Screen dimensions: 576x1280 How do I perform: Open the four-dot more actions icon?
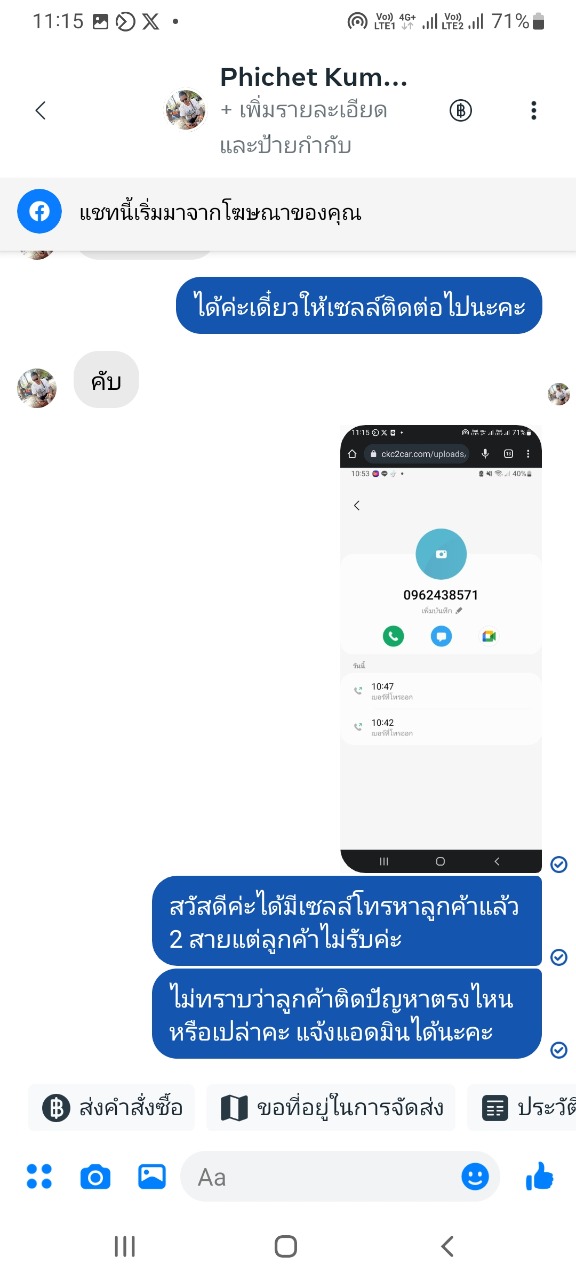[x=39, y=1177]
